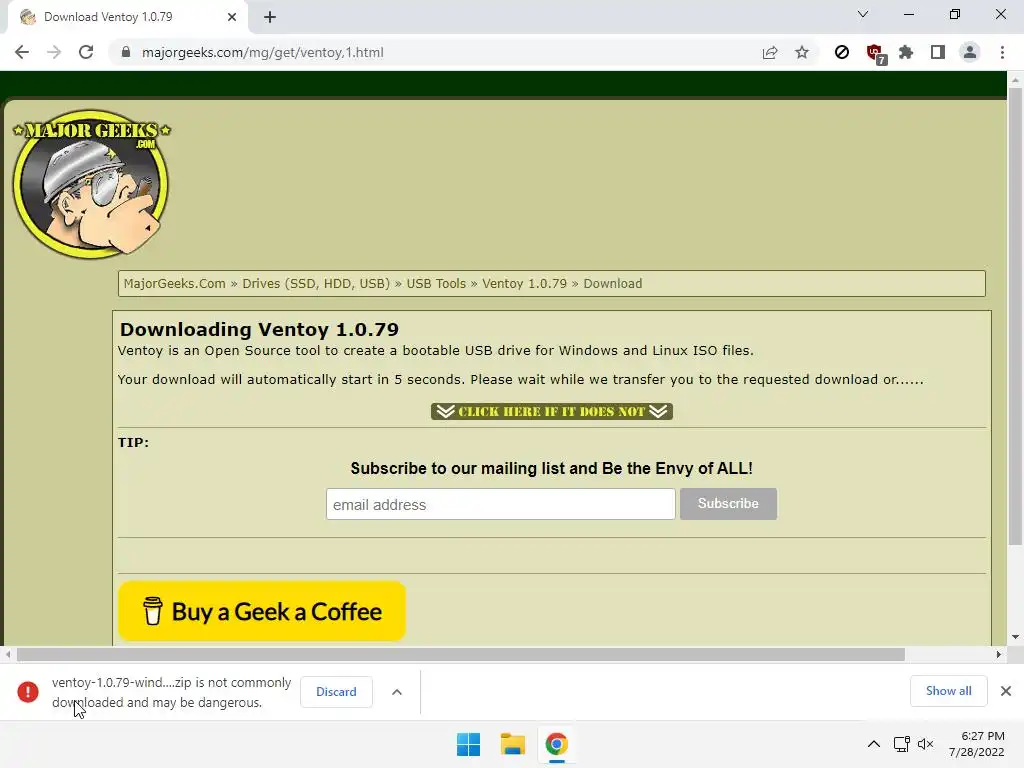Screen dimensions: 1024x768
Task: Click the Download breadcrumb entry
Action: tap(613, 283)
